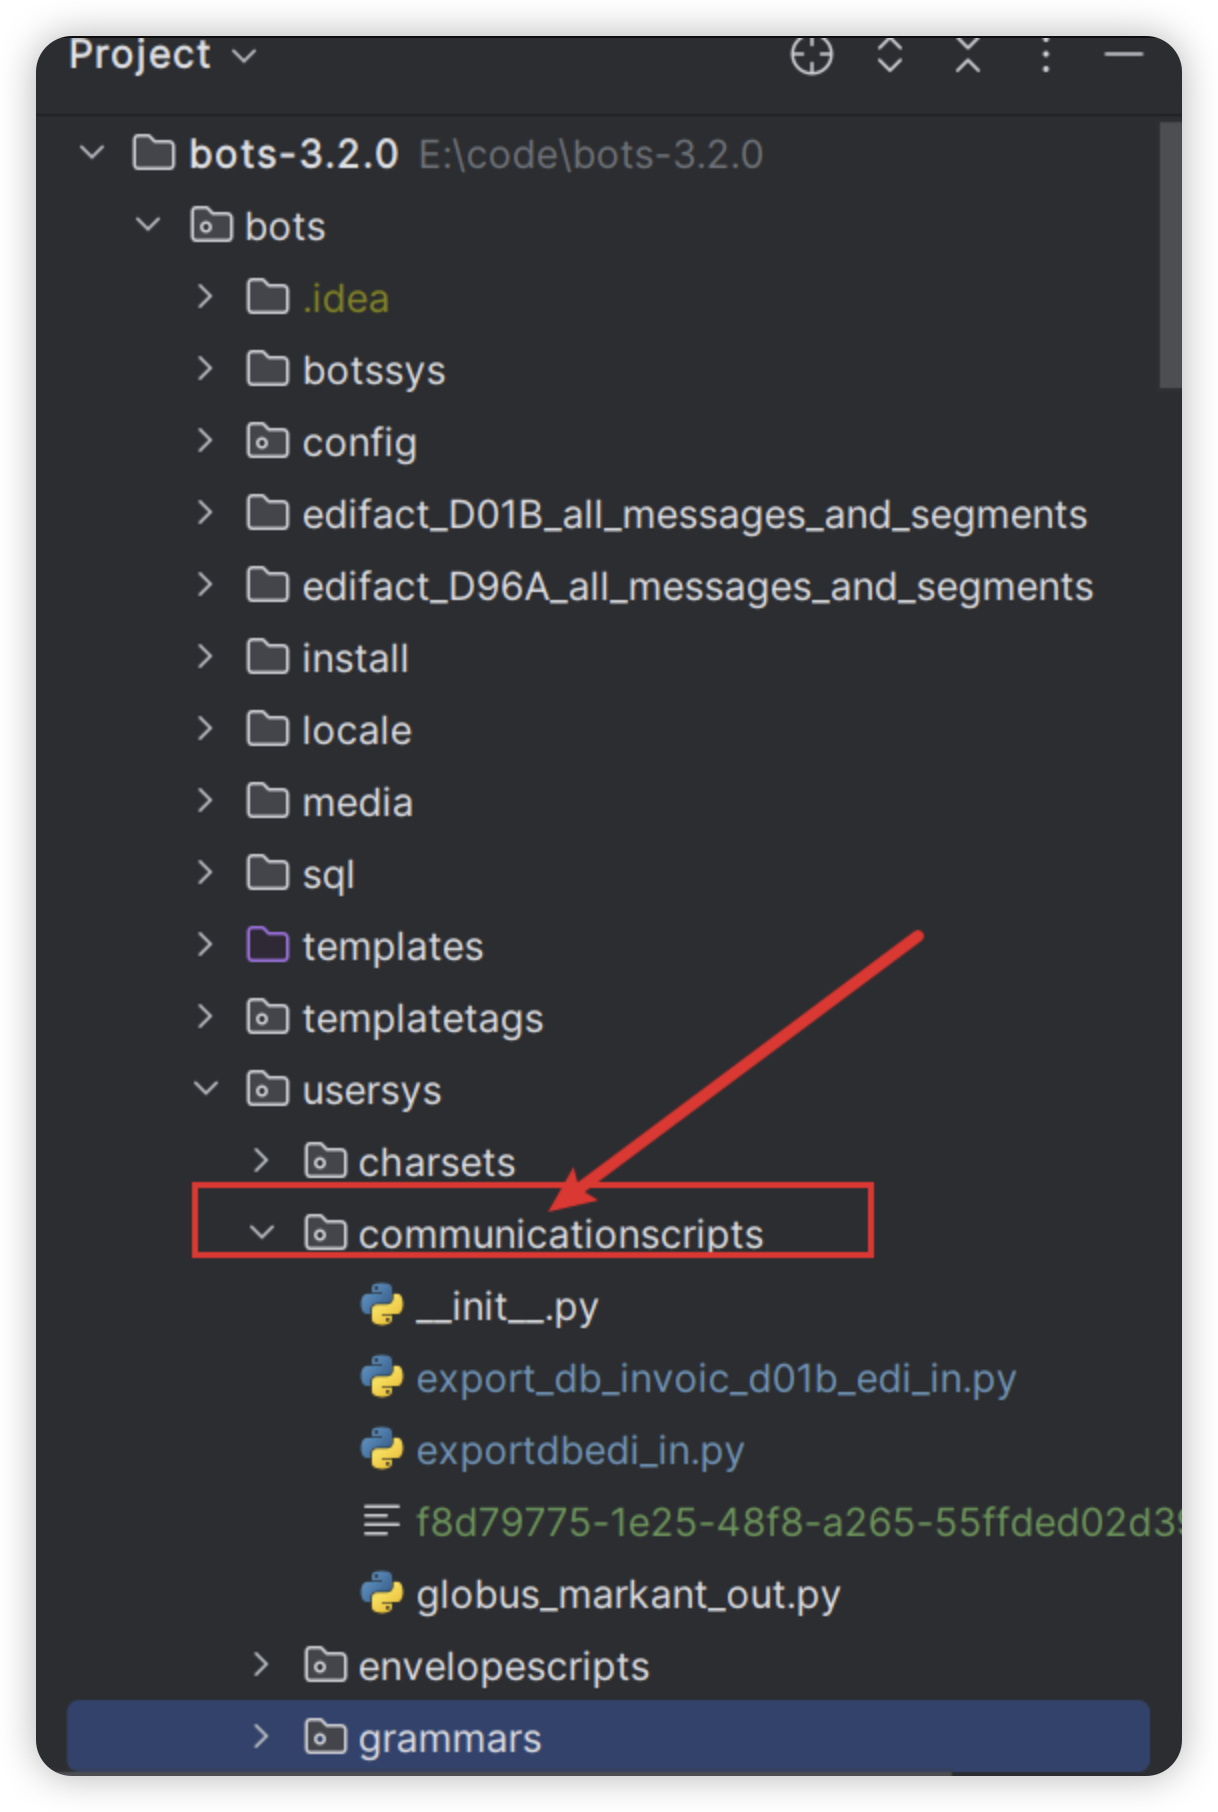
Task: Click the Expand All icon
Action: click(x=889, y=56)
